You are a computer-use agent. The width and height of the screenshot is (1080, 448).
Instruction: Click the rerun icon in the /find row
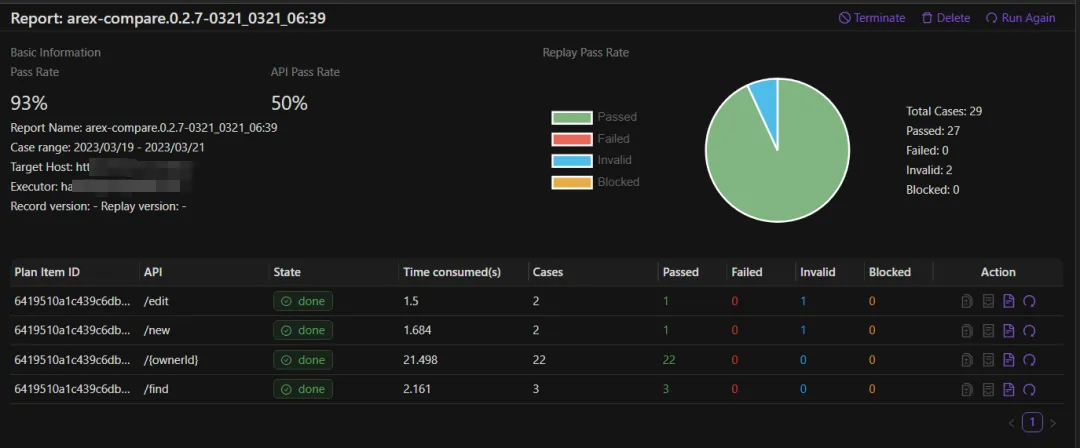[x=1030, y=389]
